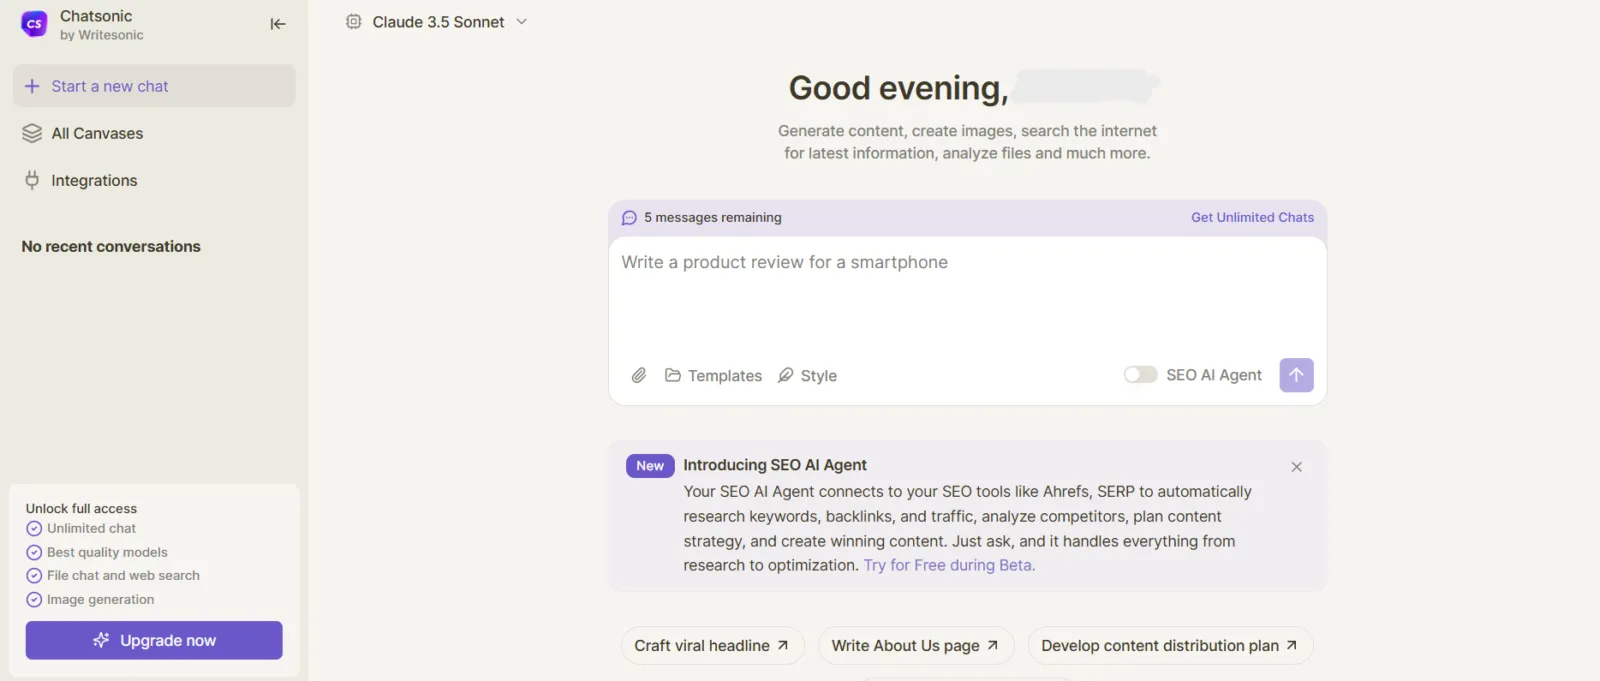Click the Best quality models item

pyautogui.click(x=97, y=552)
